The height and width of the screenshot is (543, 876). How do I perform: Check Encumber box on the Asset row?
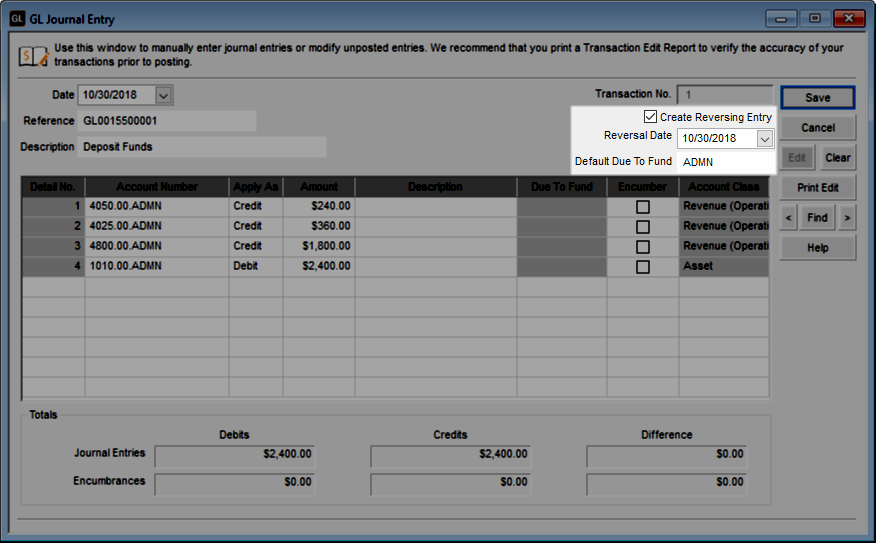click(642, 266)
